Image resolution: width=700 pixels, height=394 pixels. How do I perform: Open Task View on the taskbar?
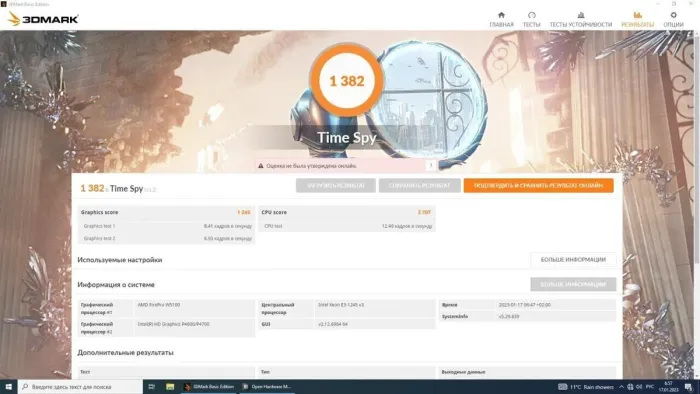pos(152,386)
